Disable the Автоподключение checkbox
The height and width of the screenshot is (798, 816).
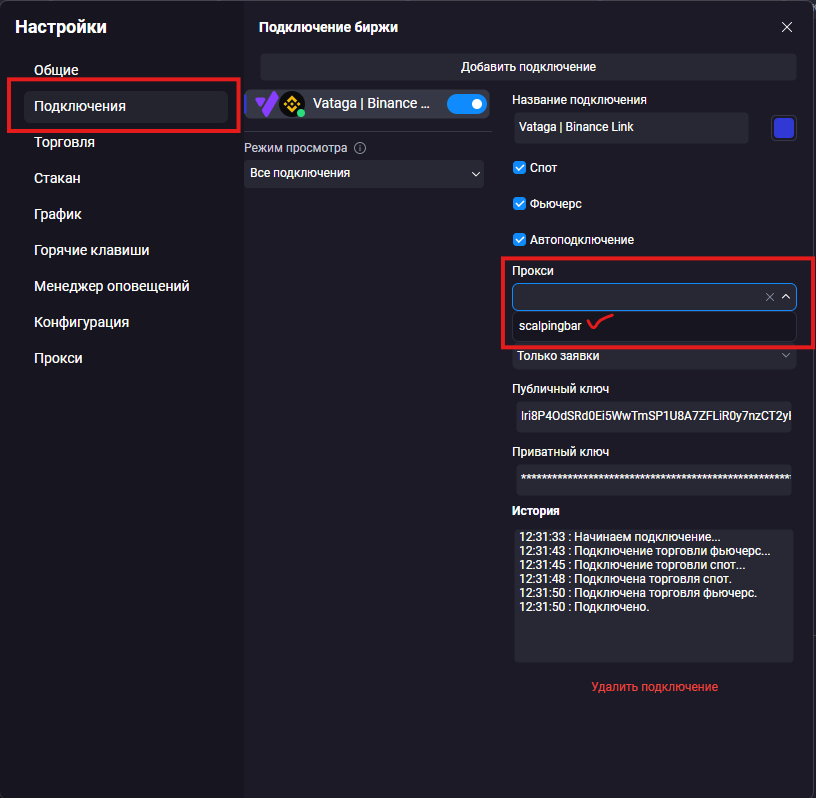tap(519, 239)
